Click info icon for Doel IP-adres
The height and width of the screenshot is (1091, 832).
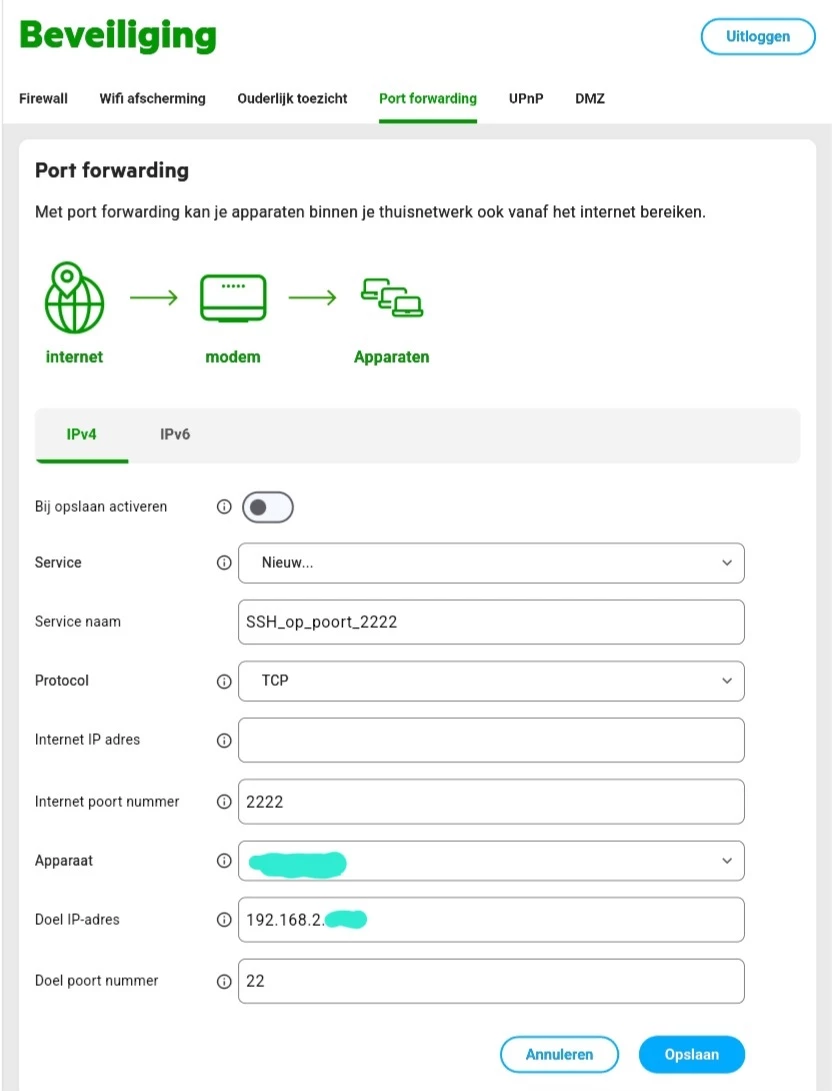(224, 920)
